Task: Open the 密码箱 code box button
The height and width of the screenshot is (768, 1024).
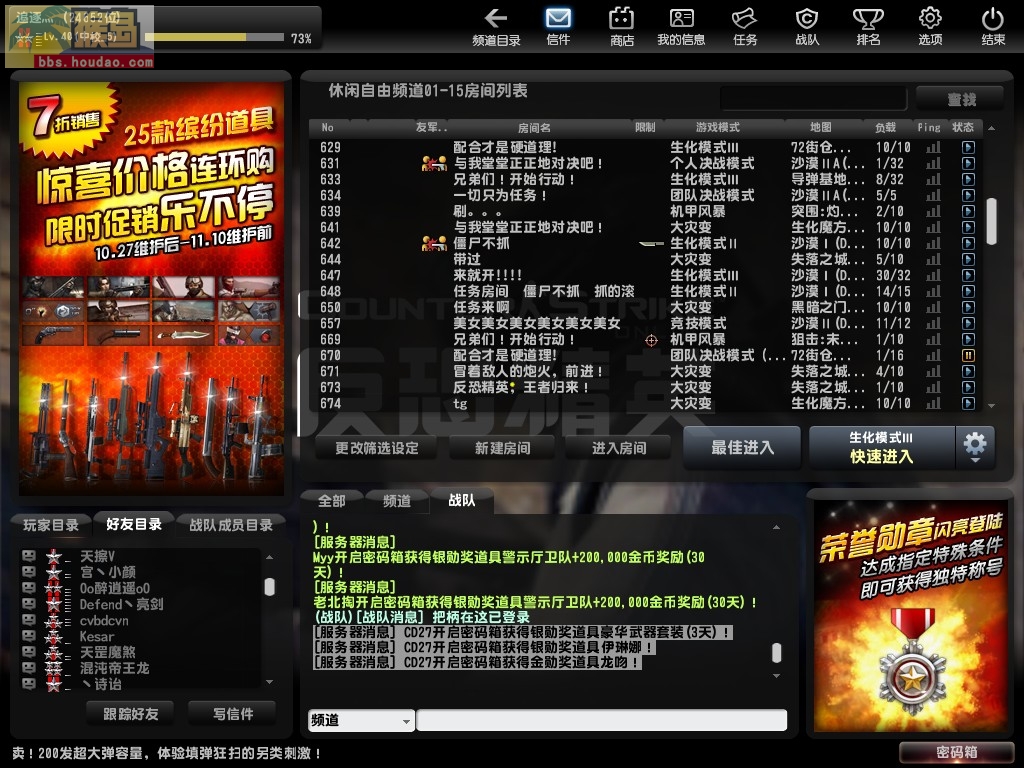Action: (x=956, y=752)
